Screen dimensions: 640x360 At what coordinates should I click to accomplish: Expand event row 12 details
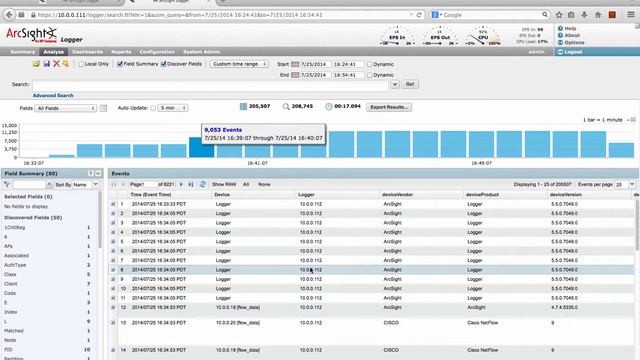pyautogui.click(x=113, y=307)
